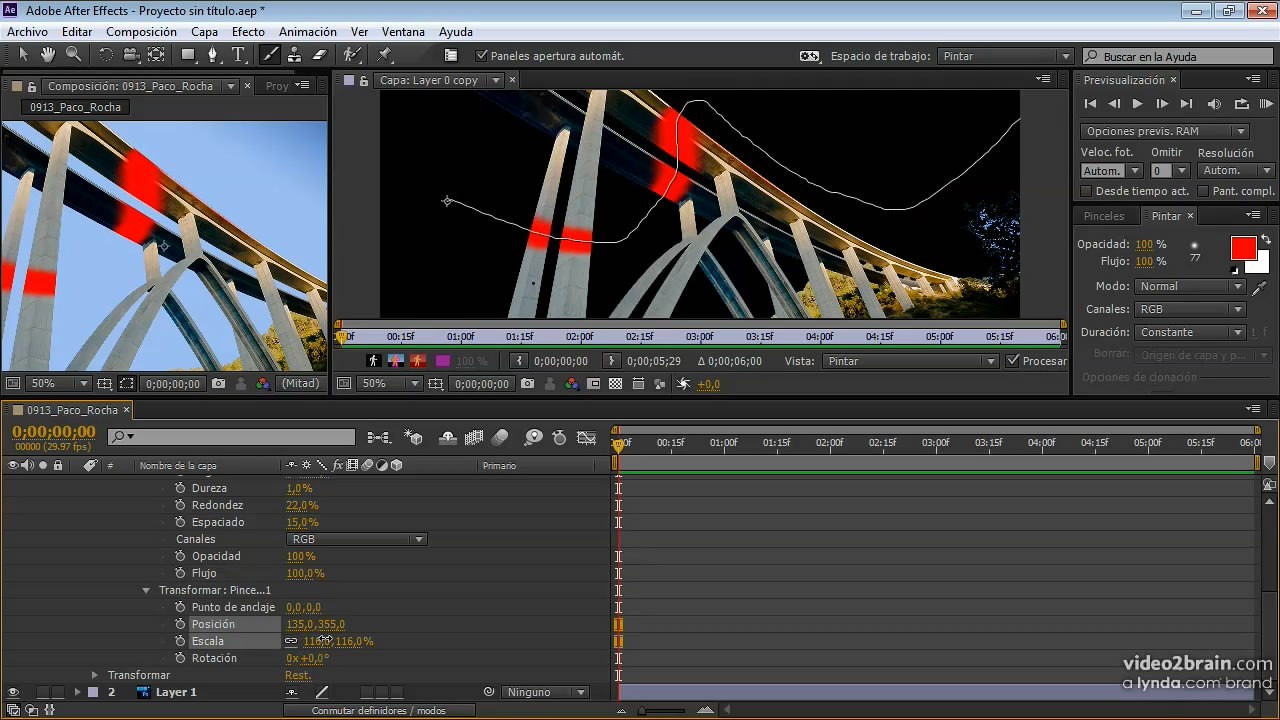The width and height of the screenshot is (1280, 720).
Task: Open Espacio de trabajo Pintar dropdown
Action: coord(1007,56)
